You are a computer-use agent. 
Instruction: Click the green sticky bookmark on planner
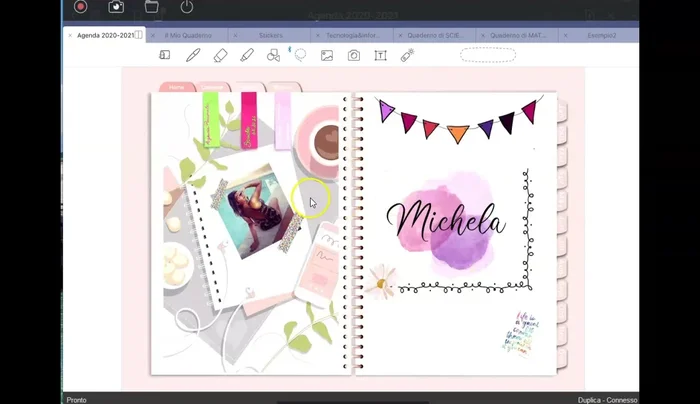(211, 120)
